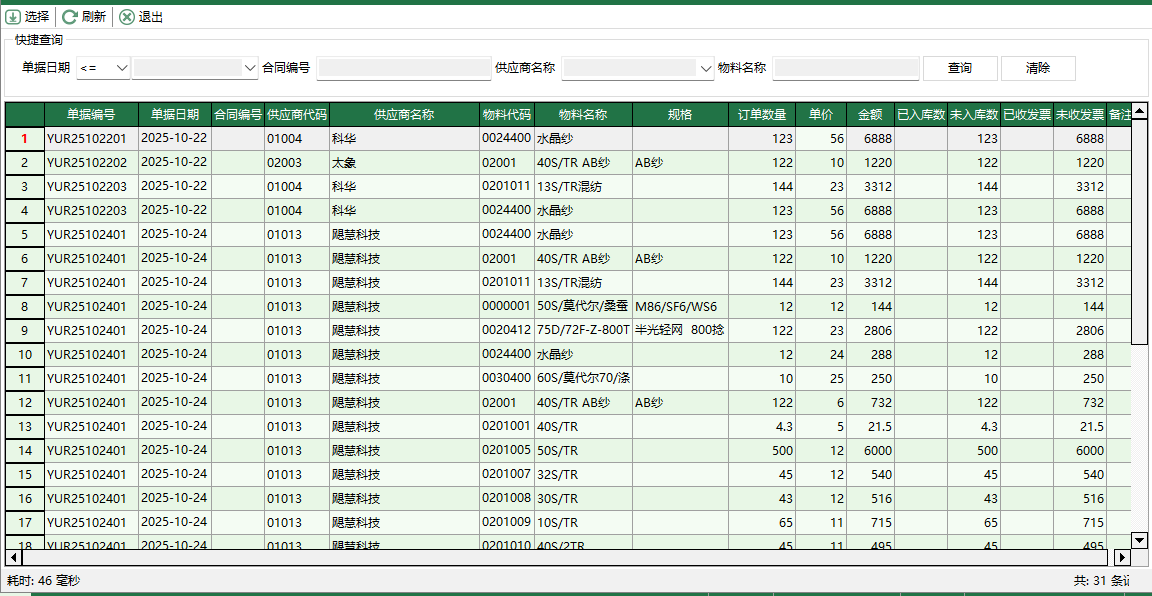The image size is (1152, 596).
Task: Sort by the 单据编号 column header
Action: (x=92, y=114)
